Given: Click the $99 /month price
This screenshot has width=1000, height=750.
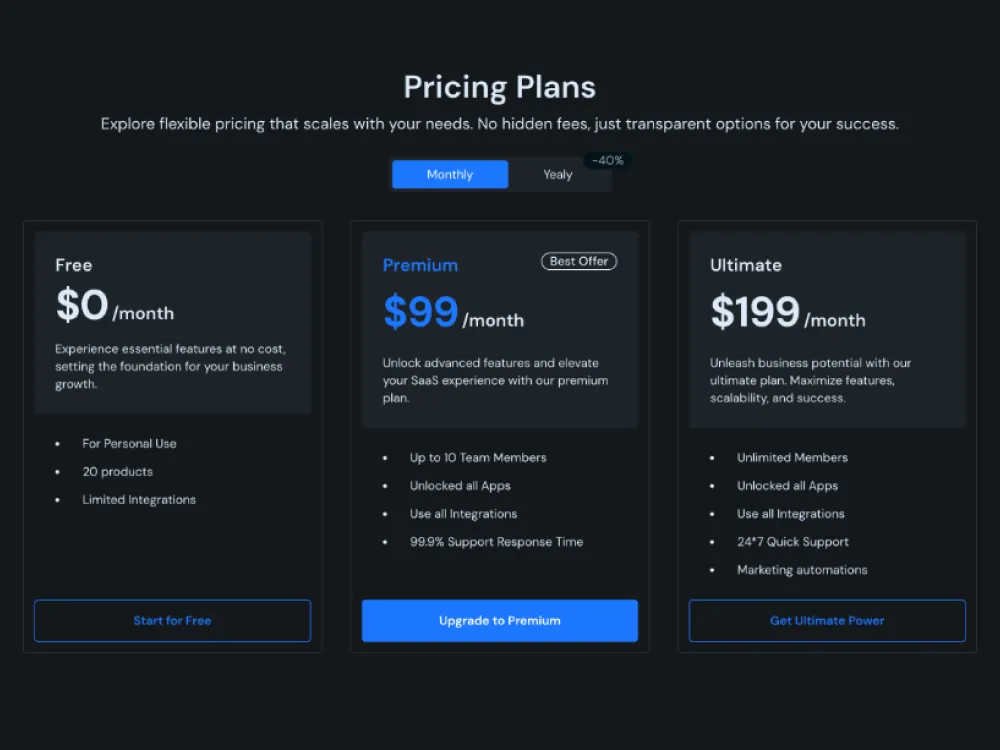Looking at the screenshot, I should (x=453, y=314).
